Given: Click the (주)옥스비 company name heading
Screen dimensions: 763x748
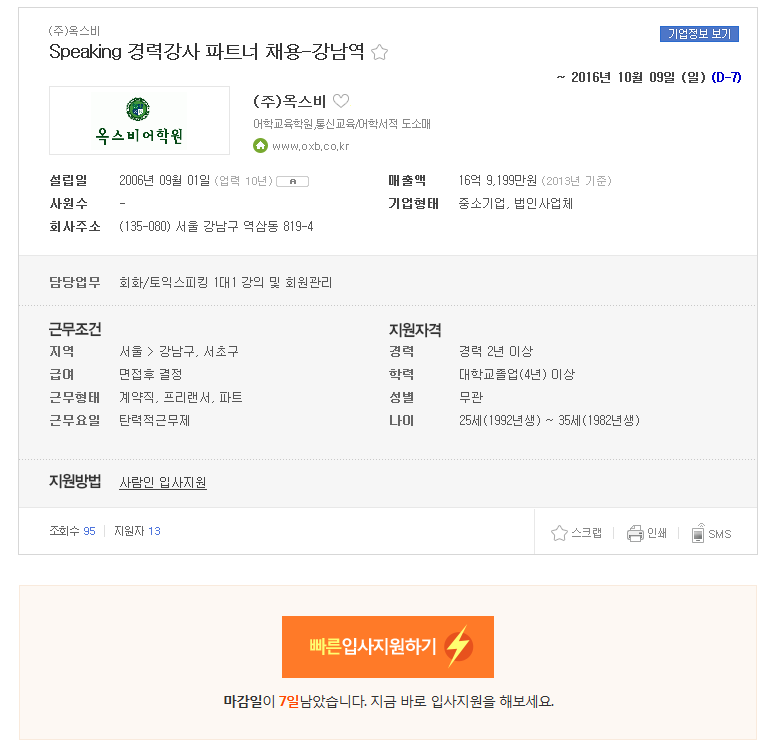Looking at the screenshot, I should coord(289,101).
